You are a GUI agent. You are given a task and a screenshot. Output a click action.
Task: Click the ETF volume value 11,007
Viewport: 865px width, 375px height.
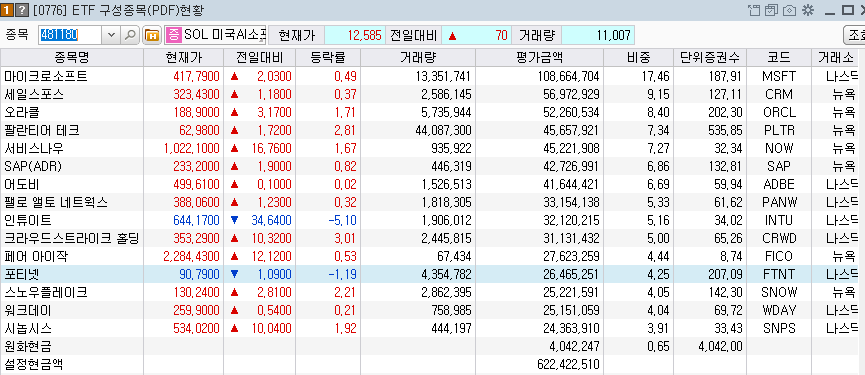click(x=613, y=35)
